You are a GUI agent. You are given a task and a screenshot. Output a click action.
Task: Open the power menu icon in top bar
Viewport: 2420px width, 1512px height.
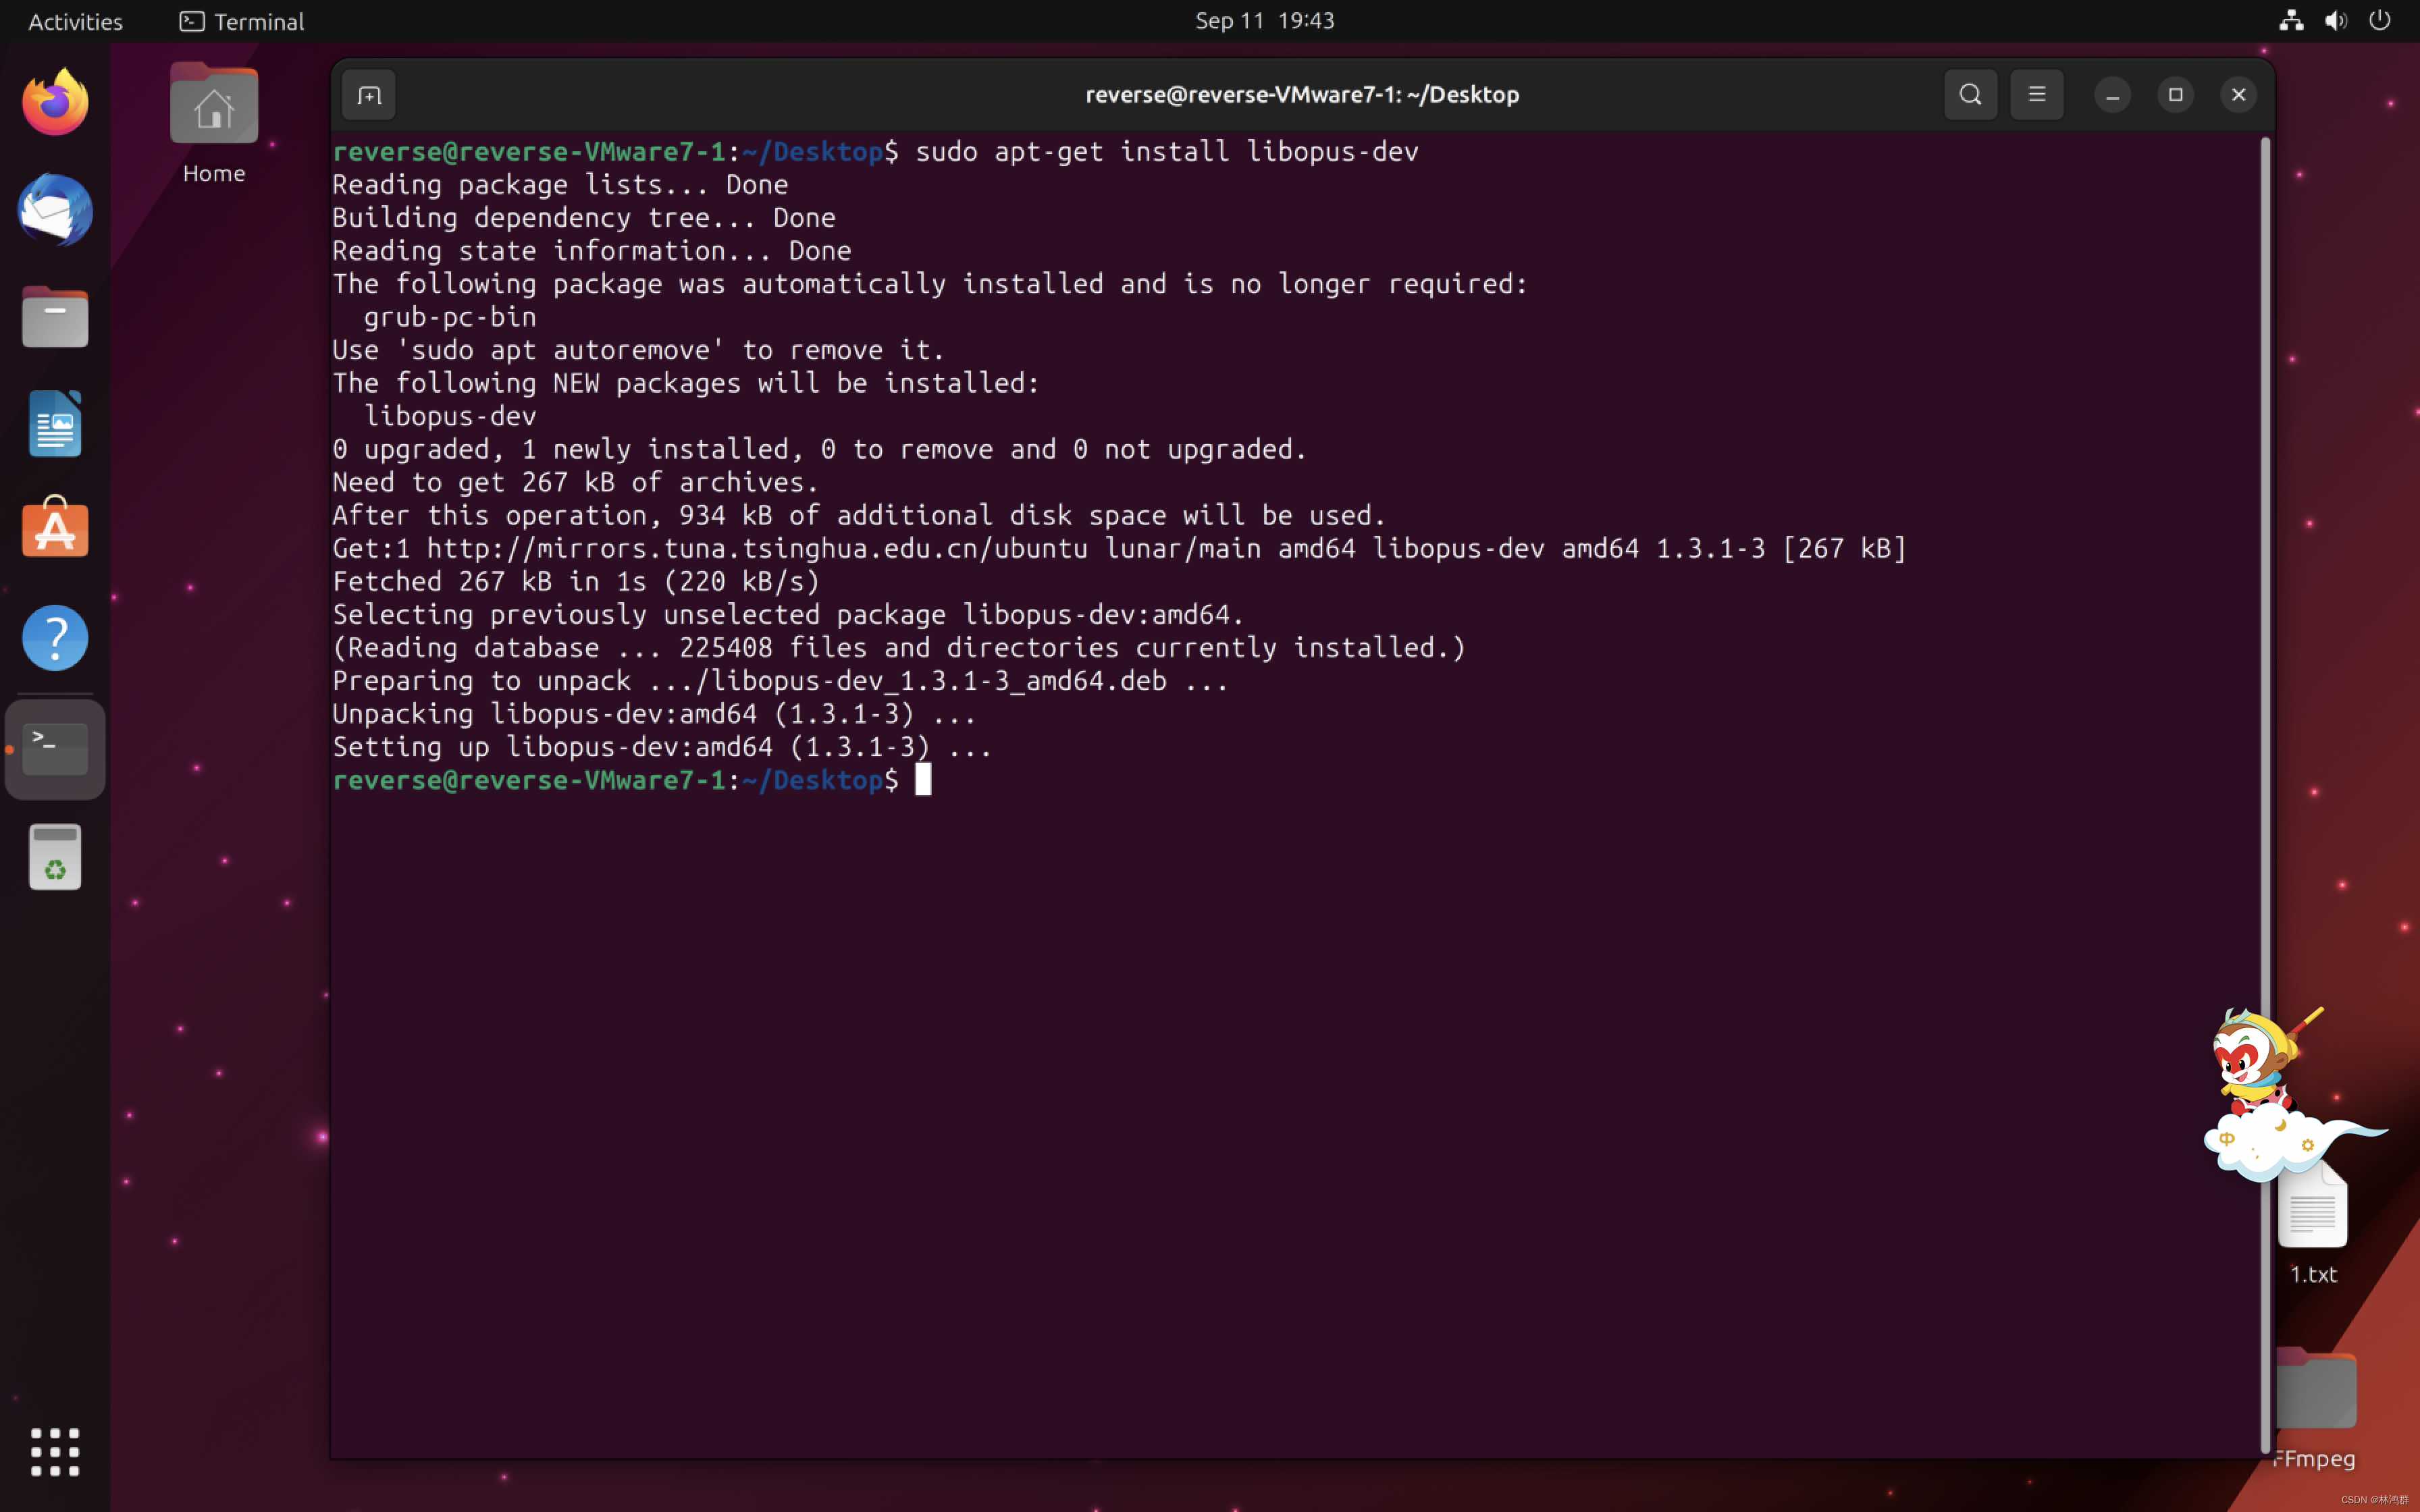coord(2380,21)
